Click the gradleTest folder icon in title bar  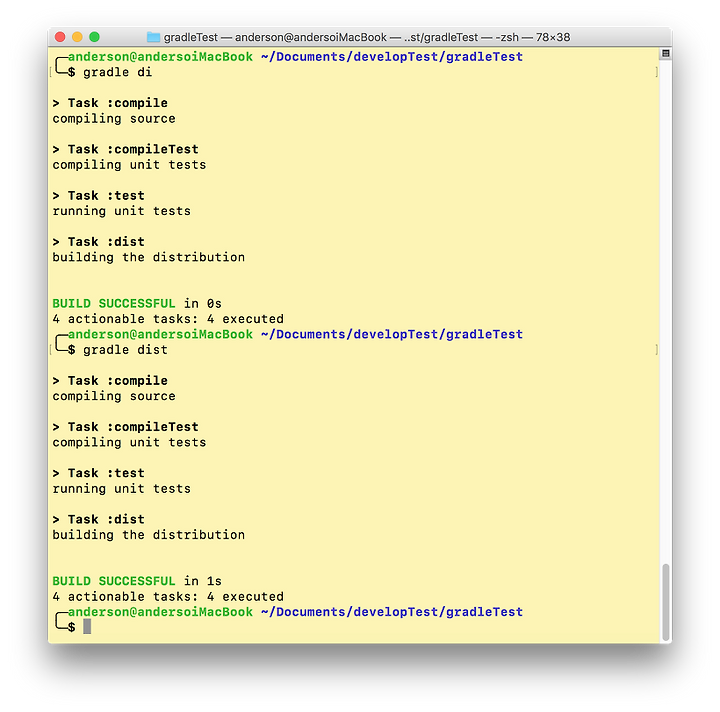pos(153,37)
